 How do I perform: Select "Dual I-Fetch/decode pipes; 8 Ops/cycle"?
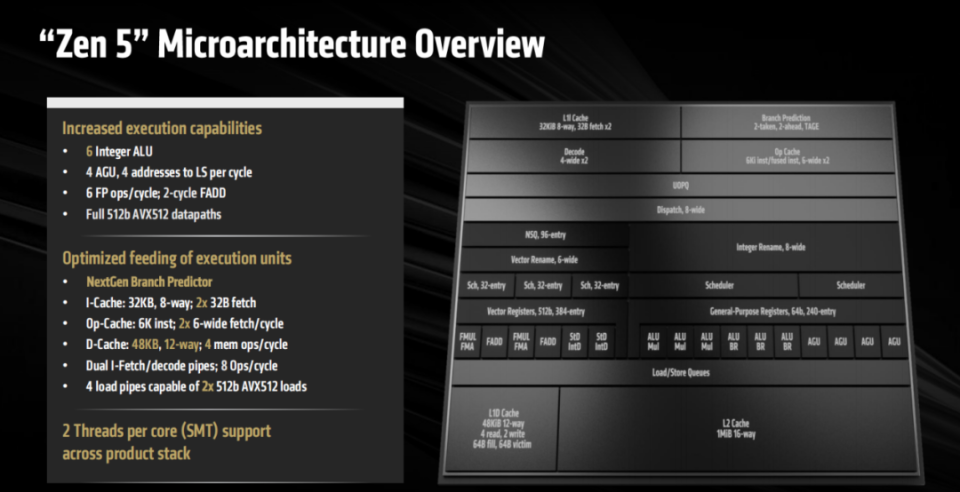181,366
